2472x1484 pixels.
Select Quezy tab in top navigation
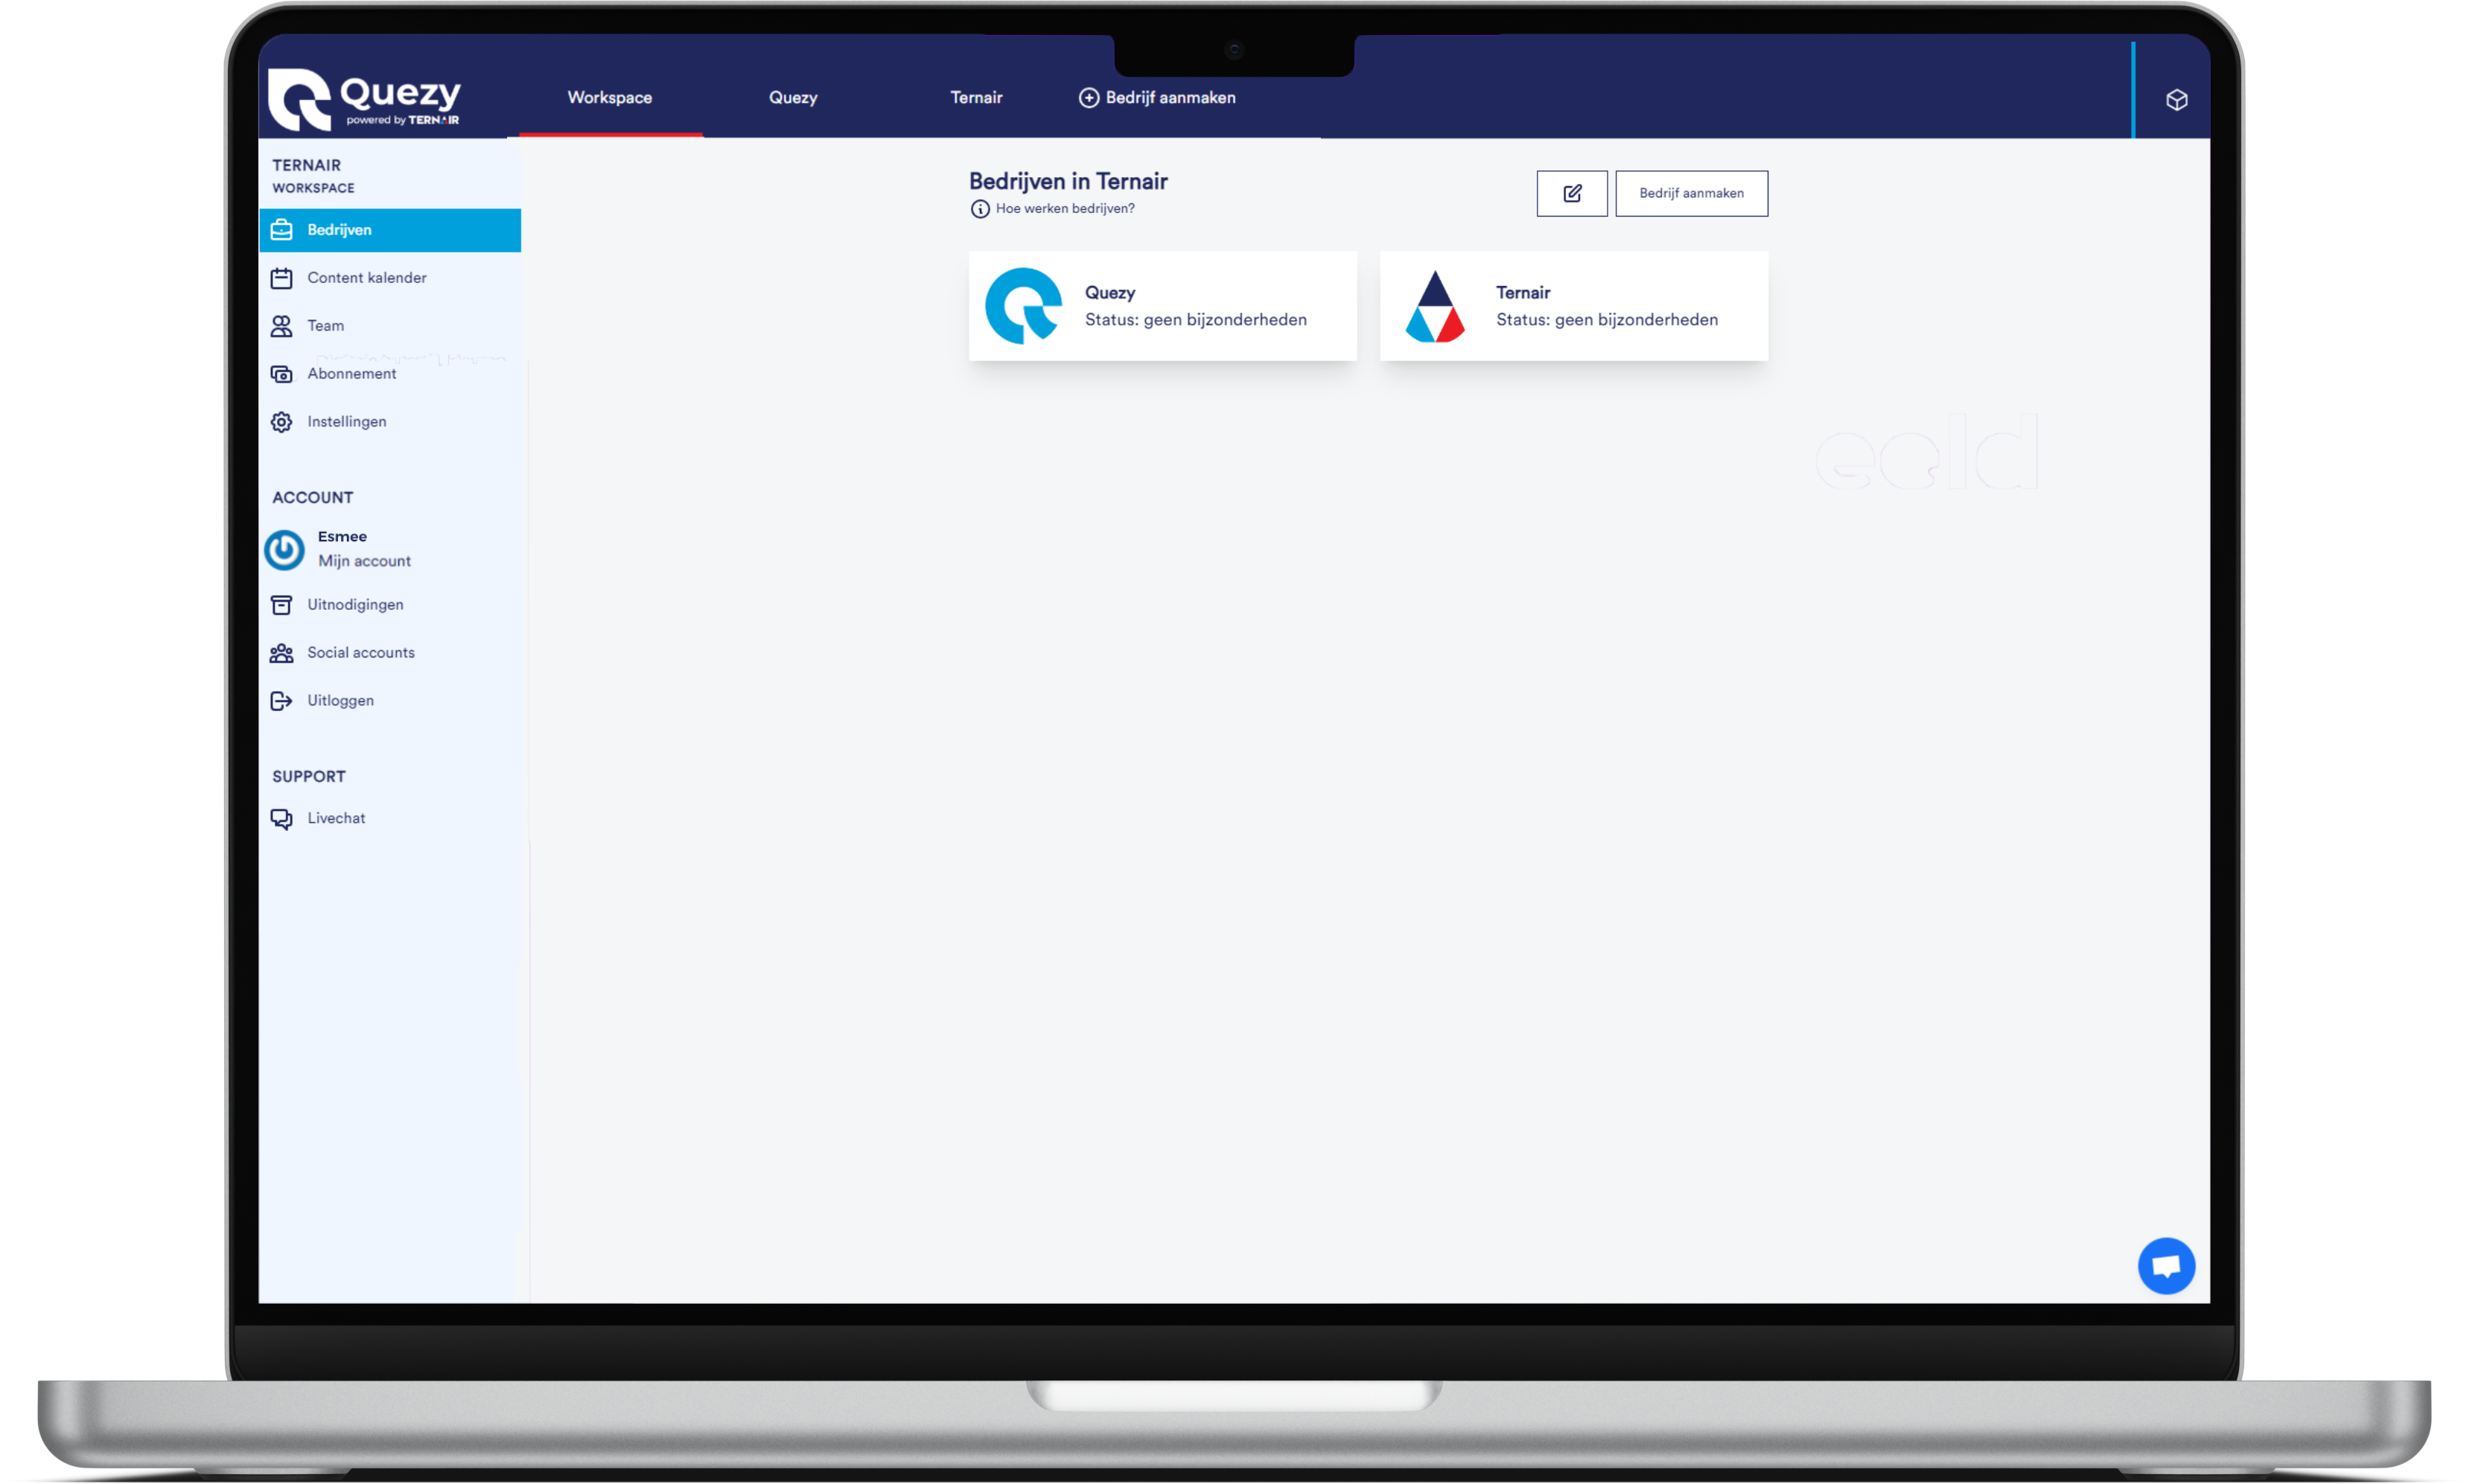pyautogui.click(x=793, y=97)
